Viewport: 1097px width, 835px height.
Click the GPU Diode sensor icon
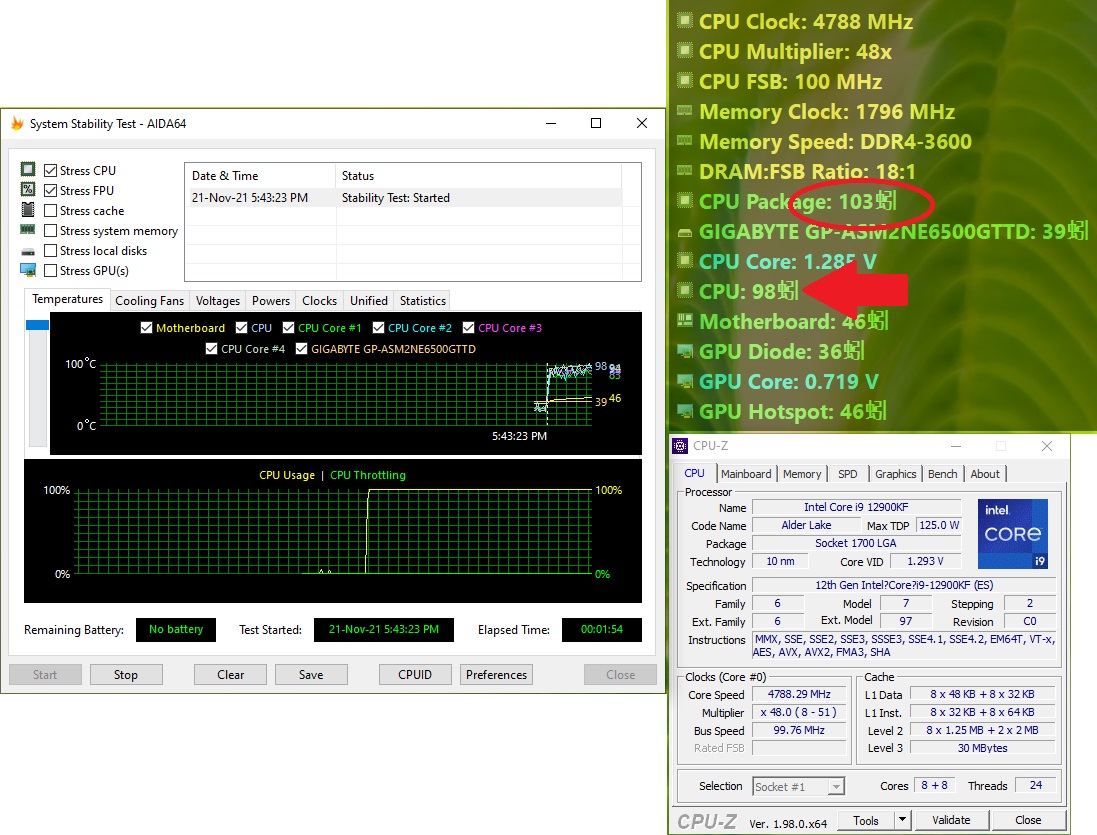(684, 351)
